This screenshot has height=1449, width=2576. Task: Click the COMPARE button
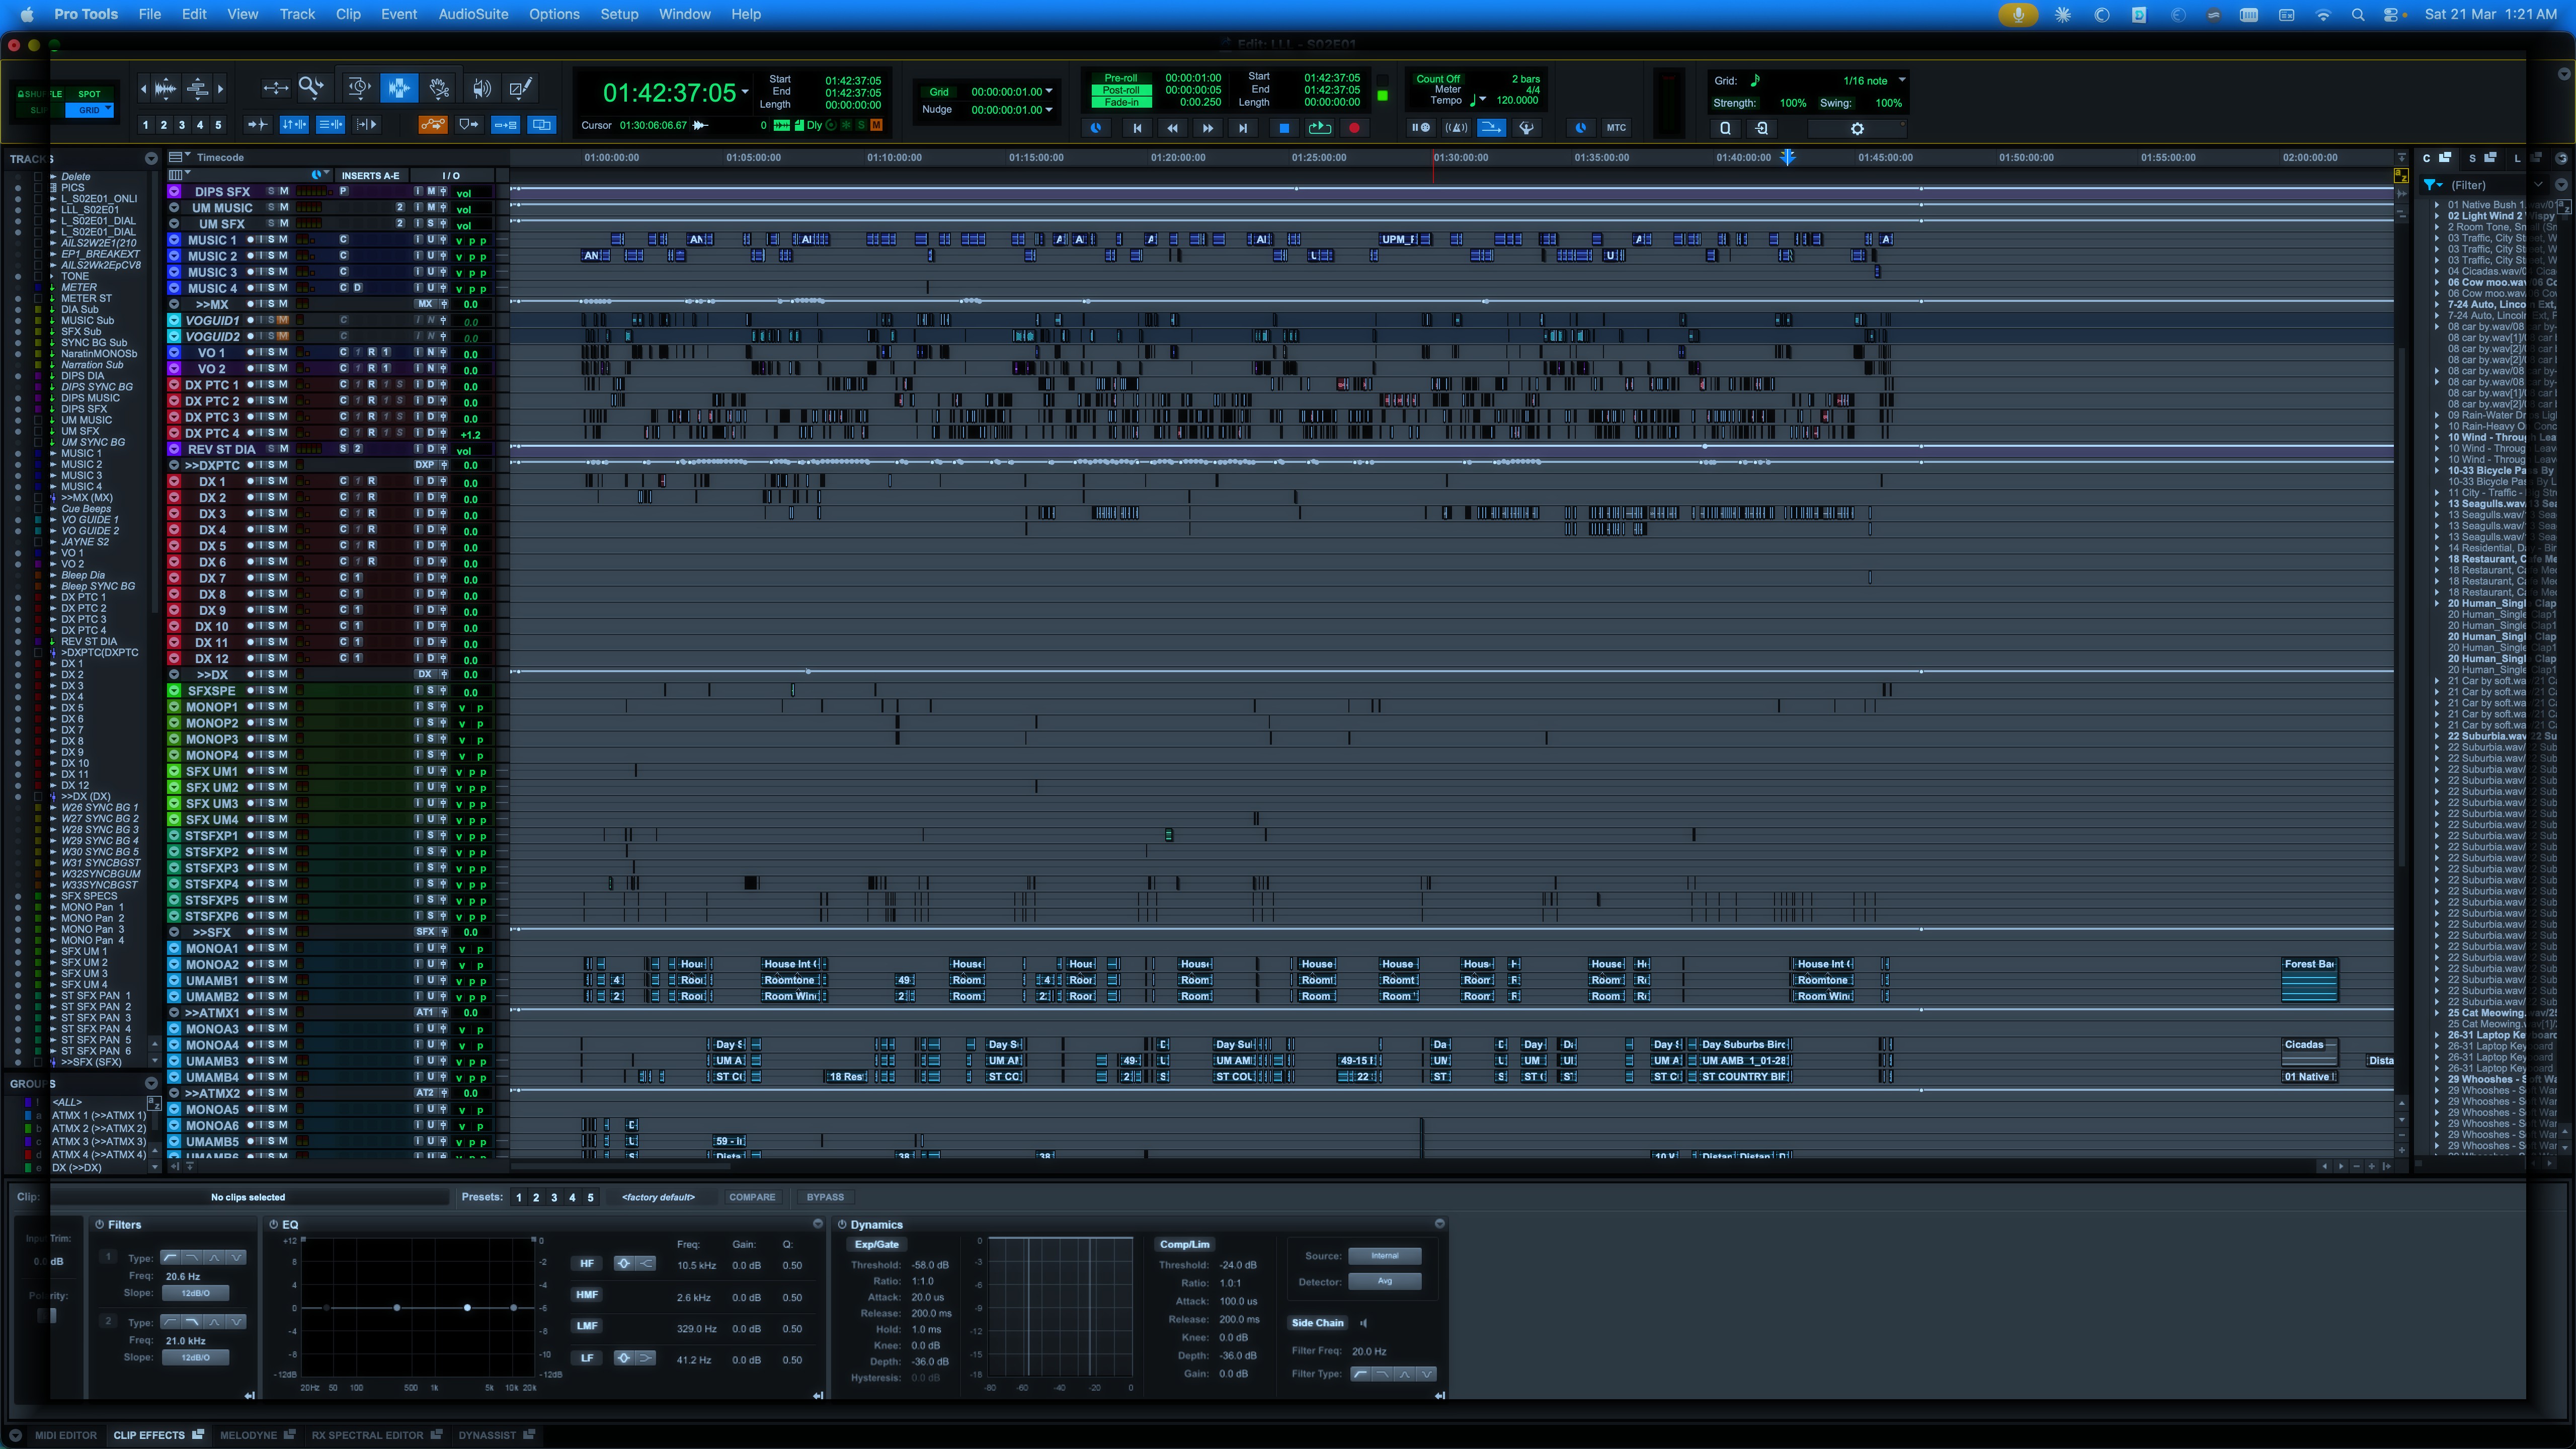pyautogui.click(x=752, y=1198)
